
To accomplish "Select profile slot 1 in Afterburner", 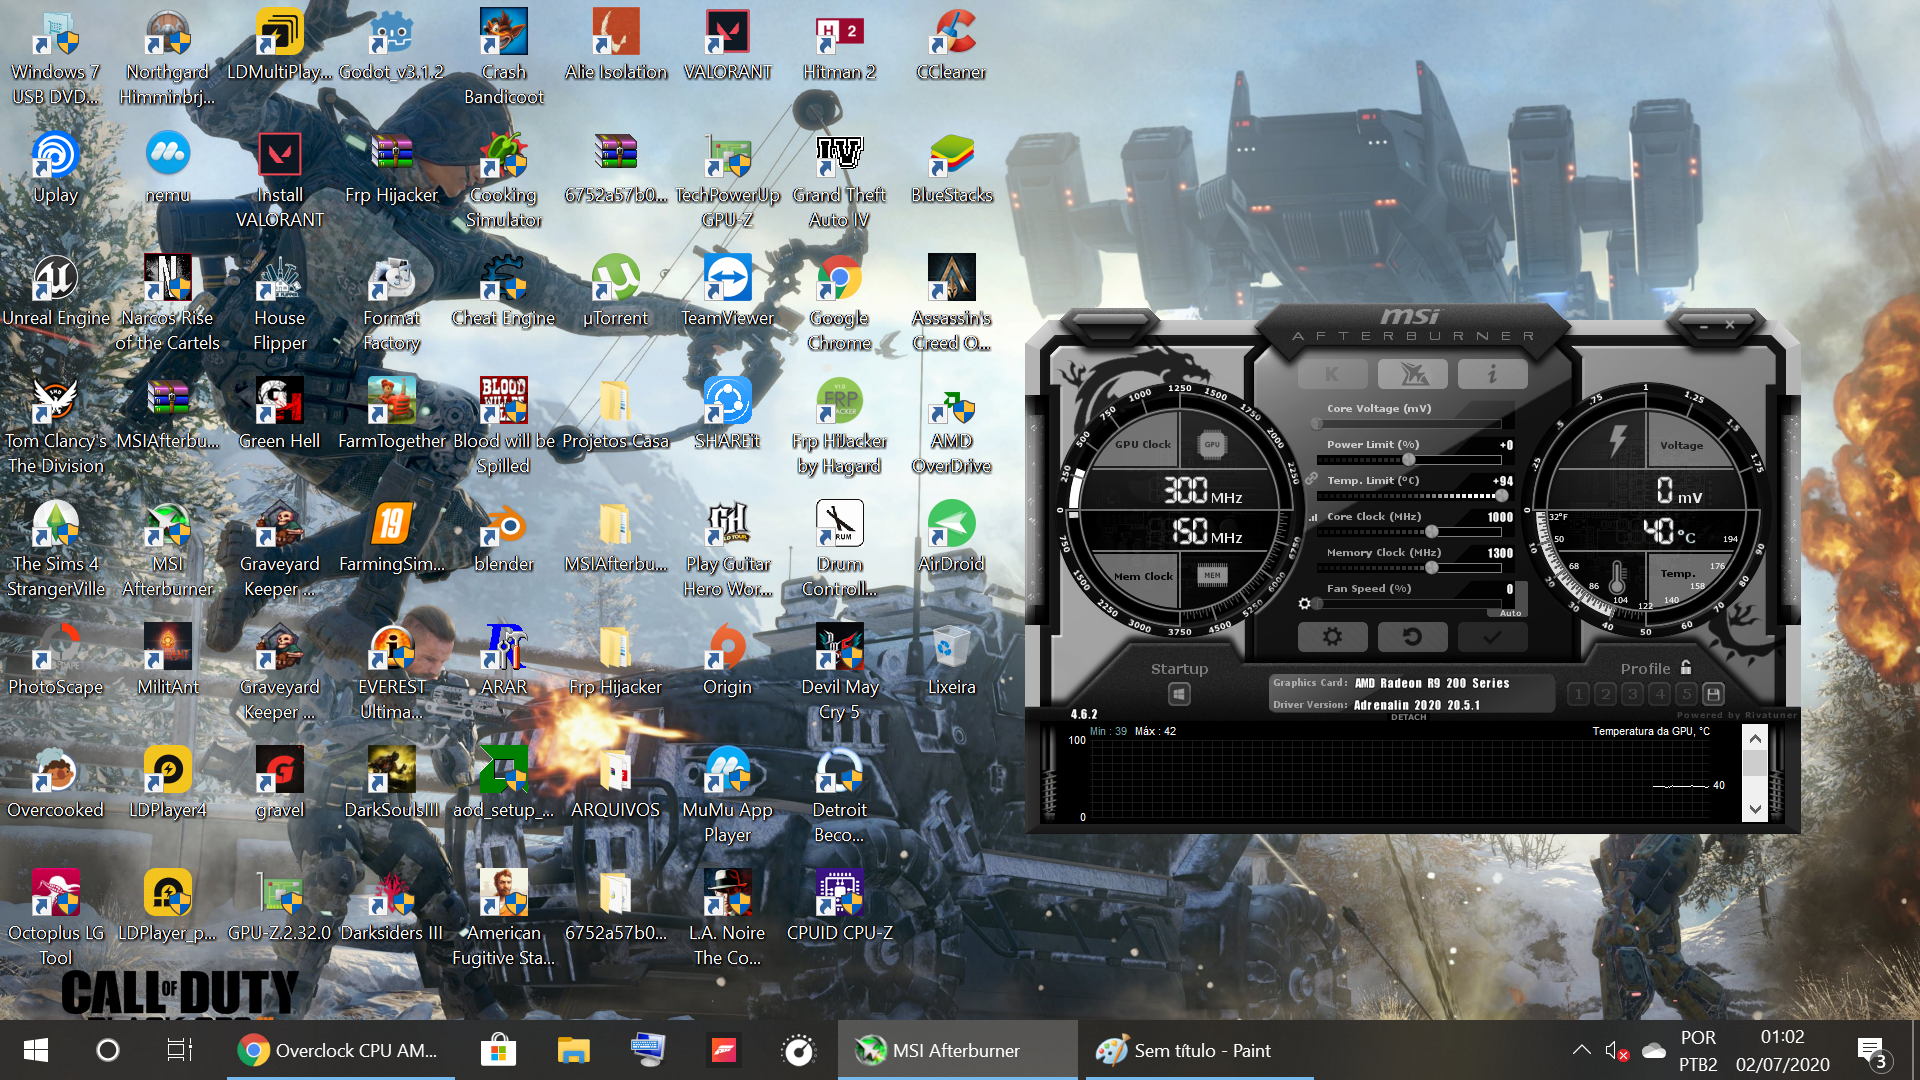I will pyautogui.click(x=1578, y=694).
